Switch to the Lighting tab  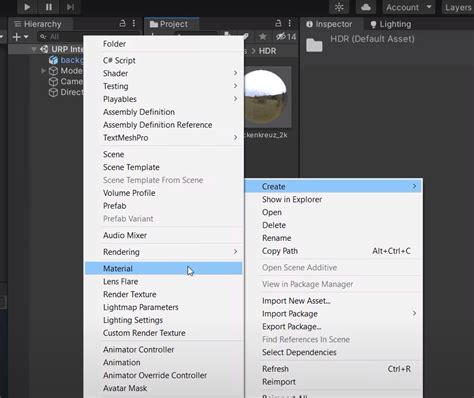click(391, 24)
